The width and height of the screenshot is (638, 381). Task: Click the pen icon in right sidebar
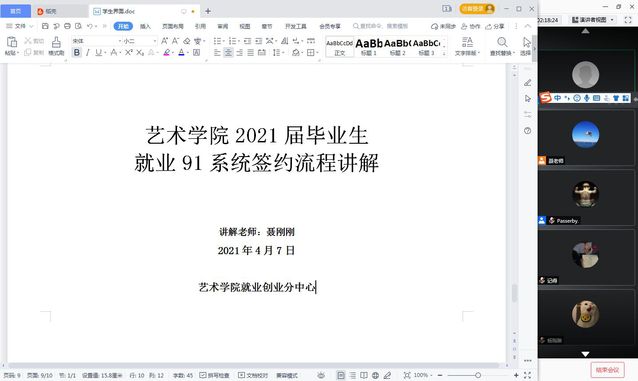(x=528, y=83)
